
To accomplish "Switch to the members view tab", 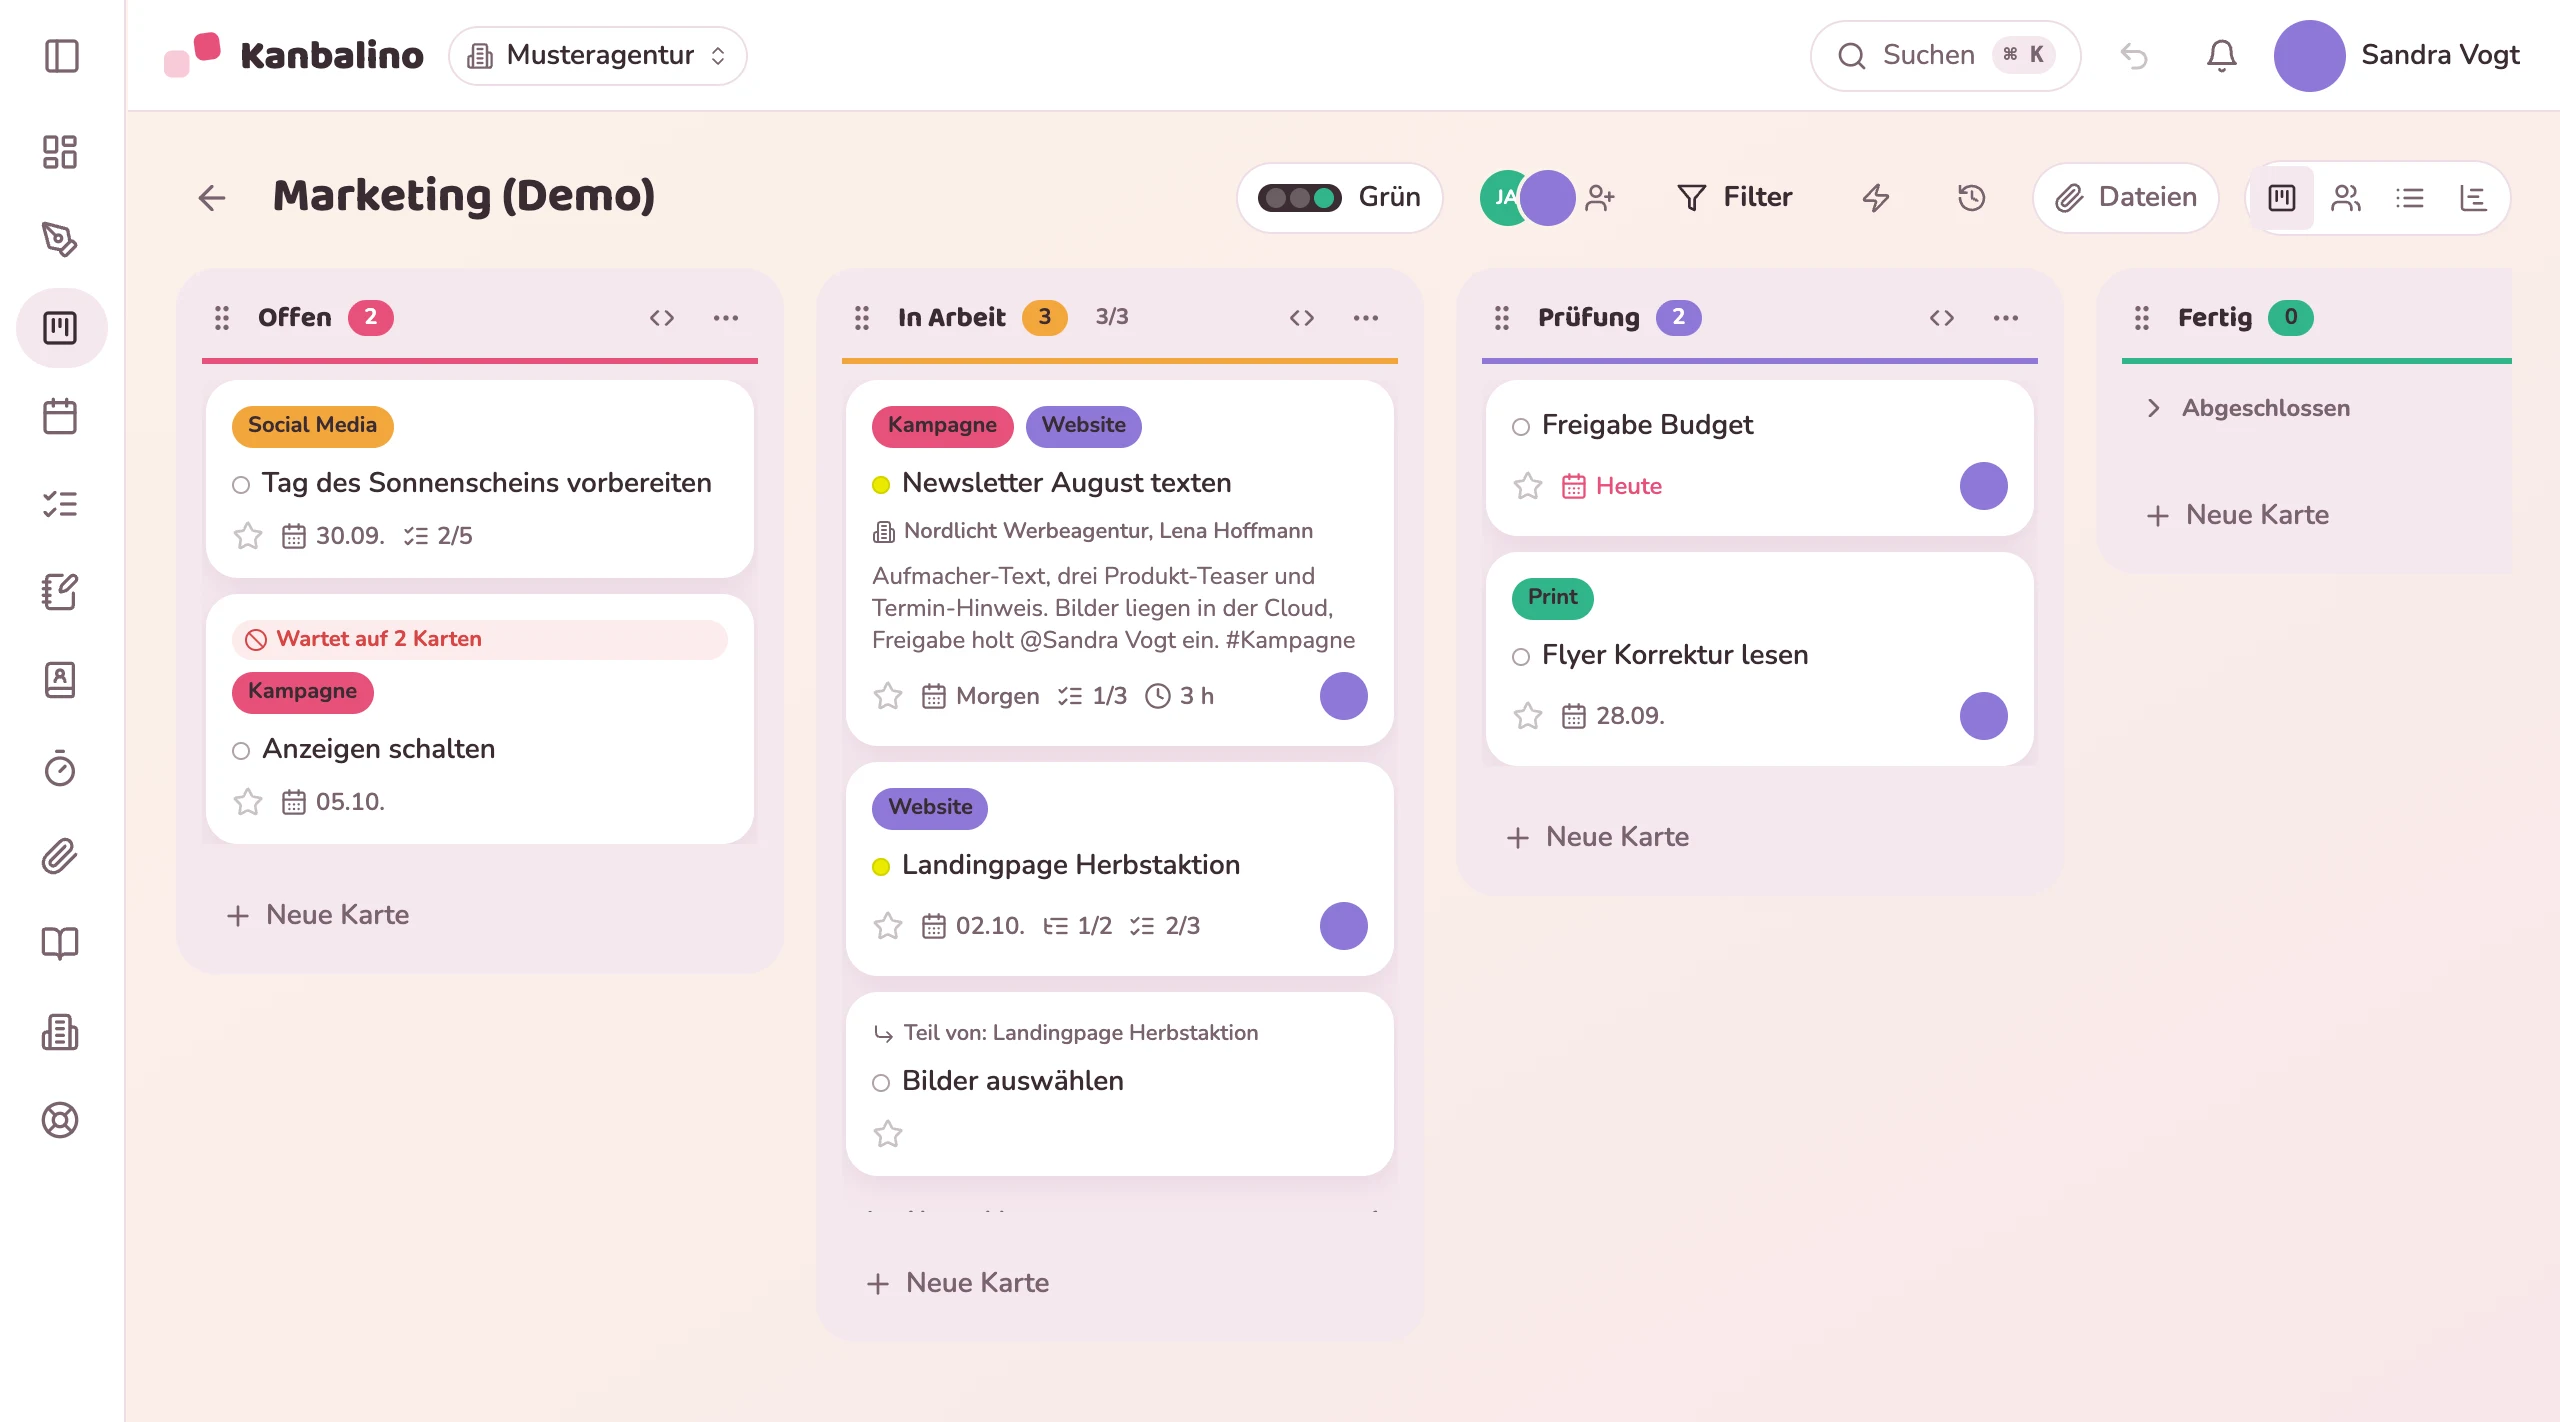I will point(2346,198).
